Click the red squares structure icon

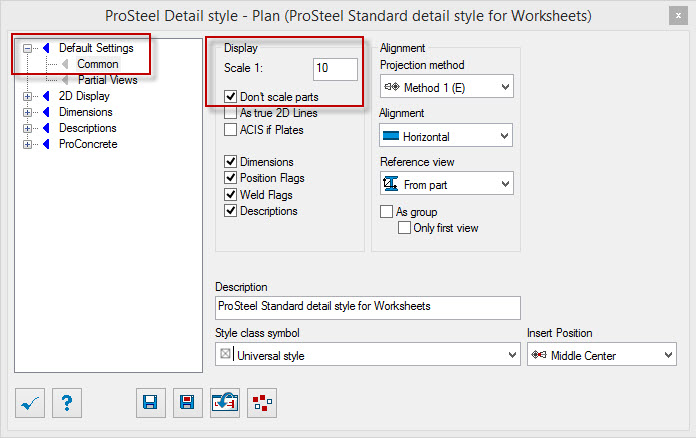click(262, 403)
